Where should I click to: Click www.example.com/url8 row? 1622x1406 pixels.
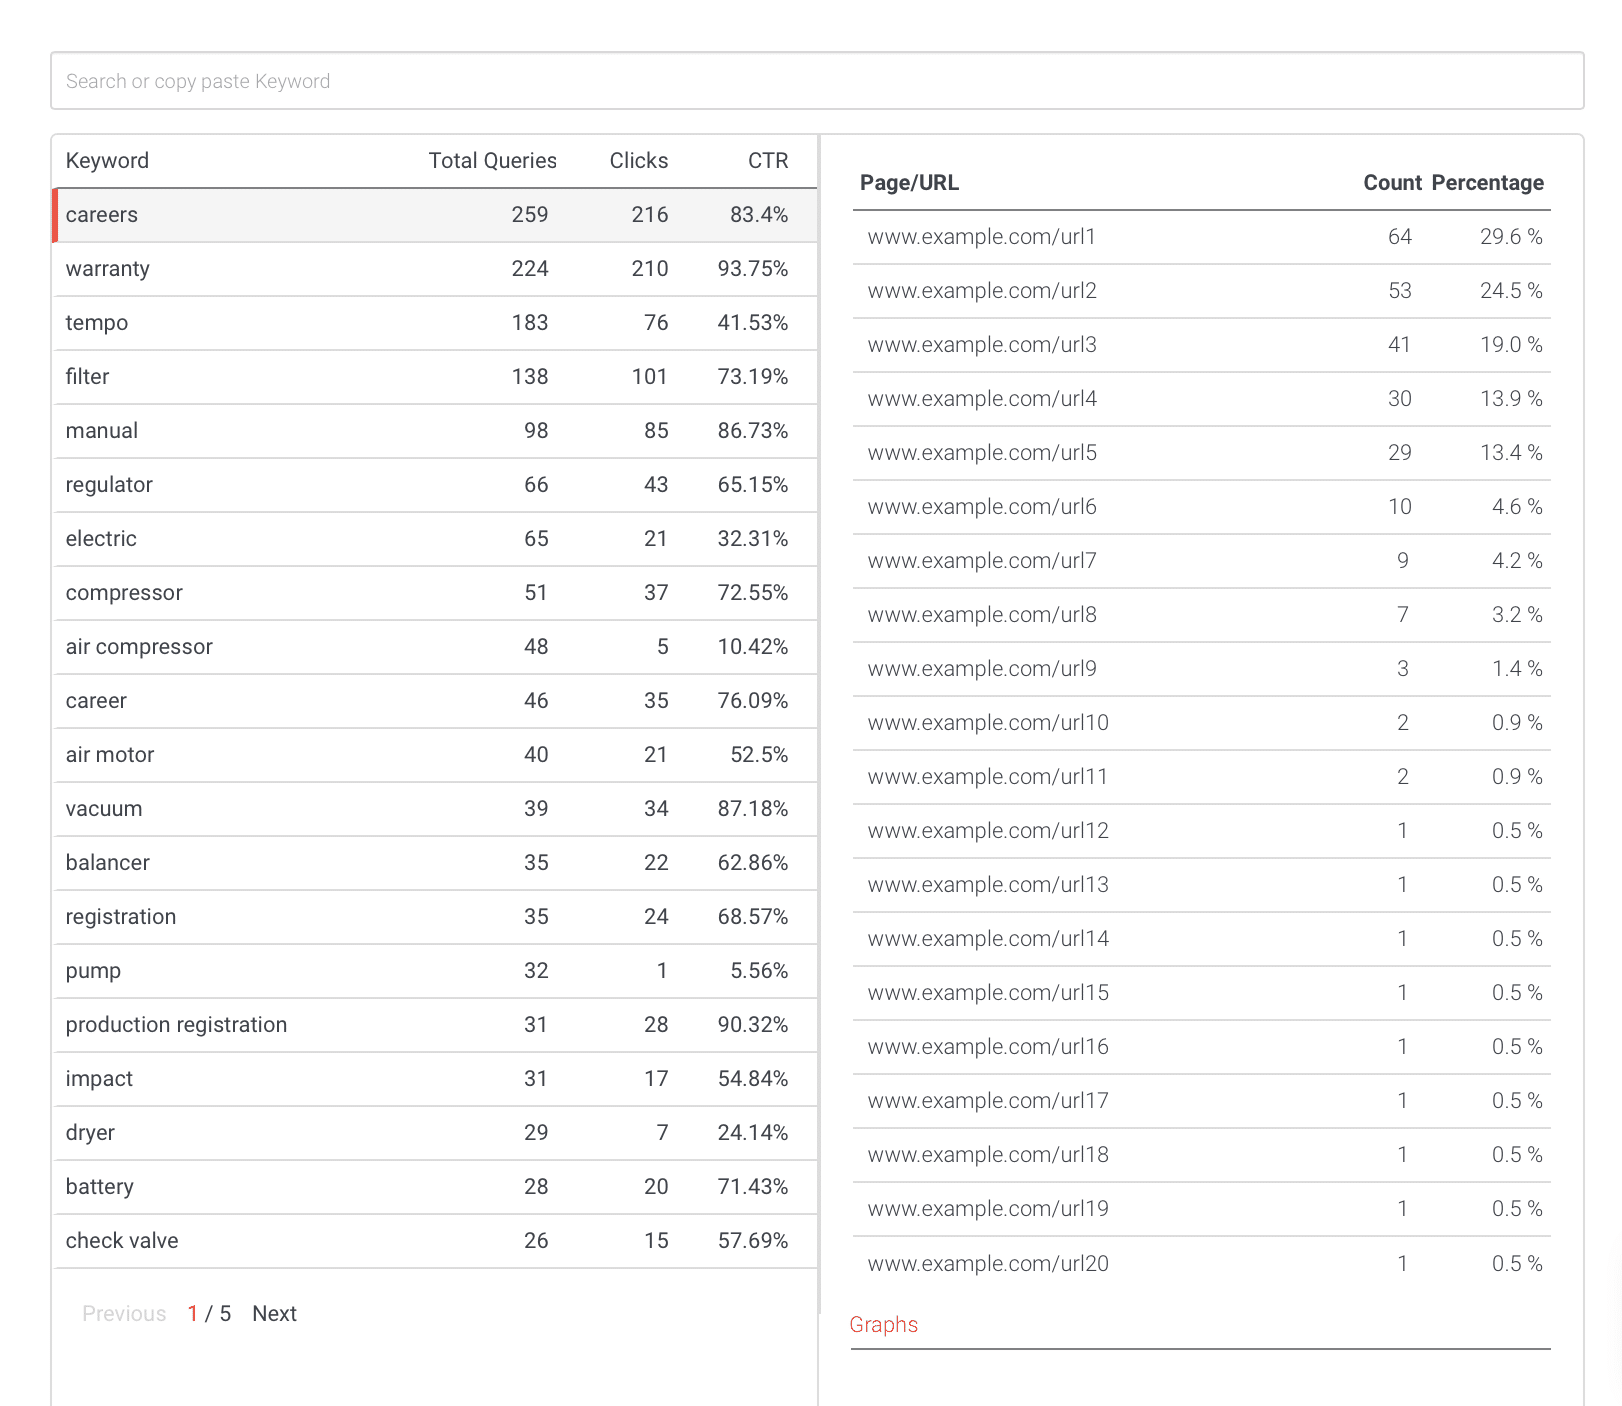(x=1202, y=615)
